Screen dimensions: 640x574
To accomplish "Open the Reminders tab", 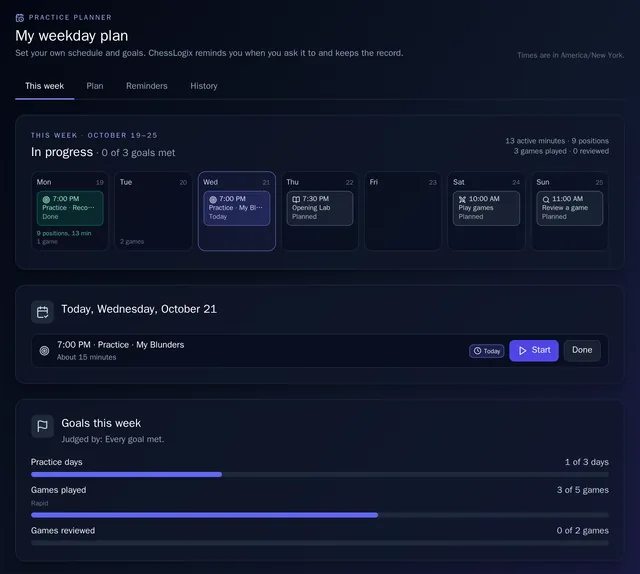I will pos(147,86).
